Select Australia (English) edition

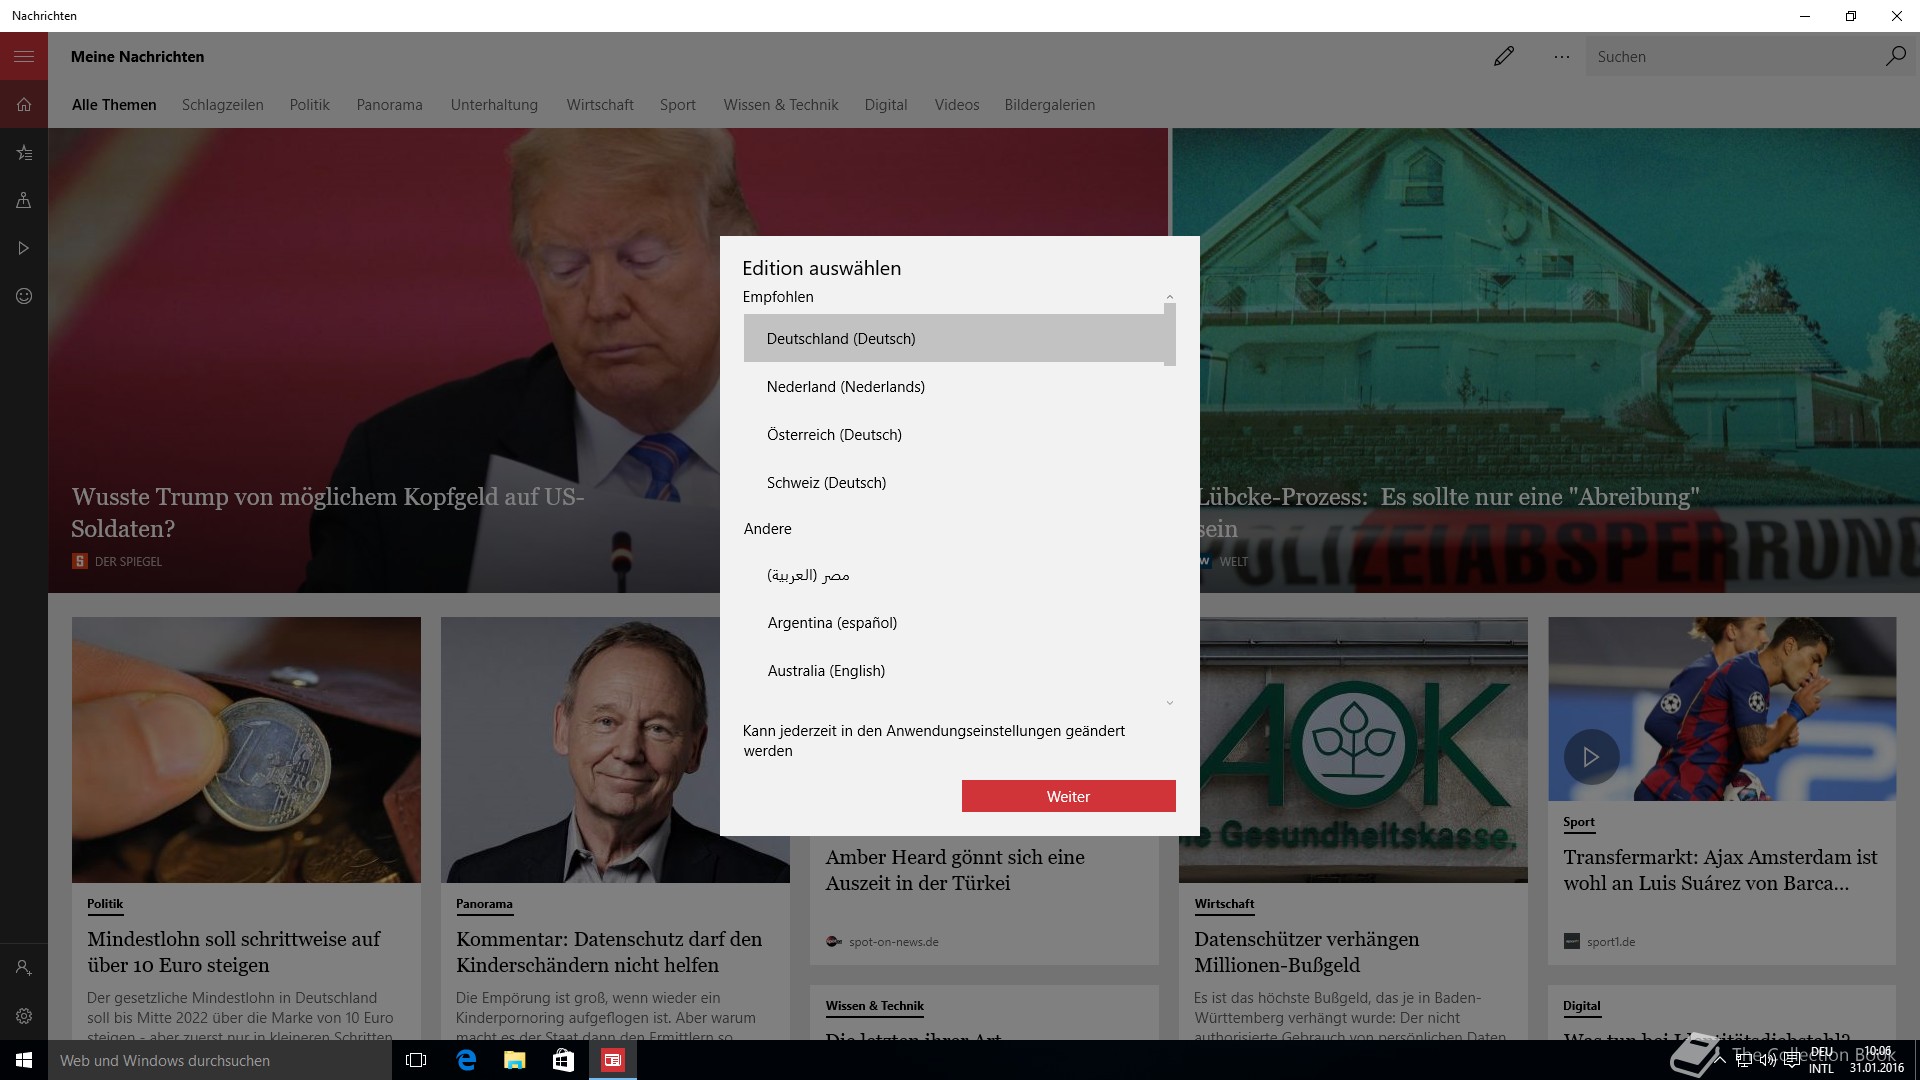(954, 671)
